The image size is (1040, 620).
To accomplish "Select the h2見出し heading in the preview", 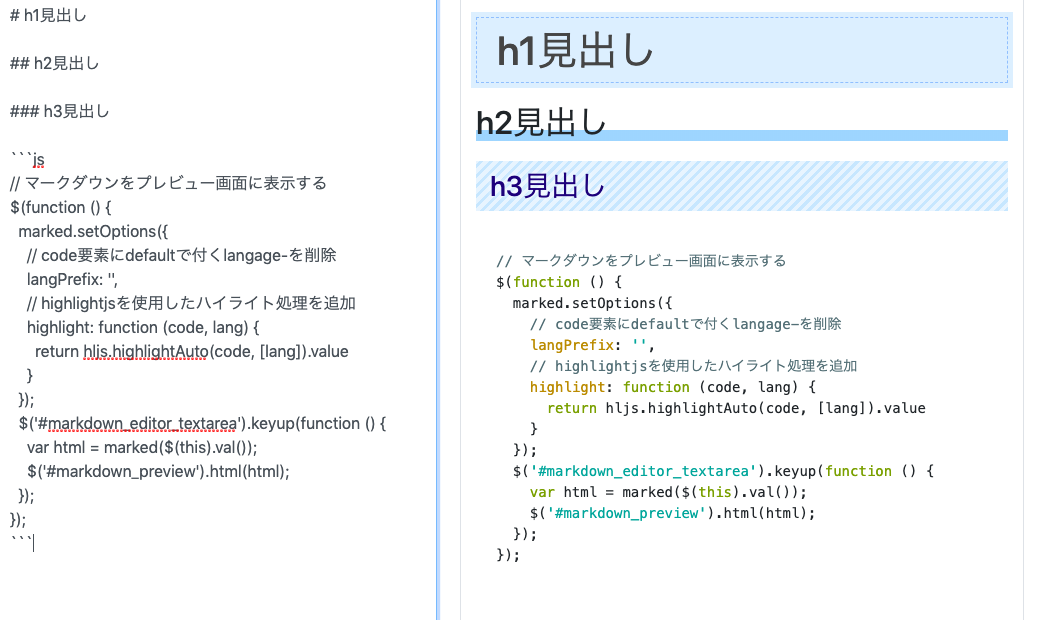I will pyautogui.click(x=540, y=120).
